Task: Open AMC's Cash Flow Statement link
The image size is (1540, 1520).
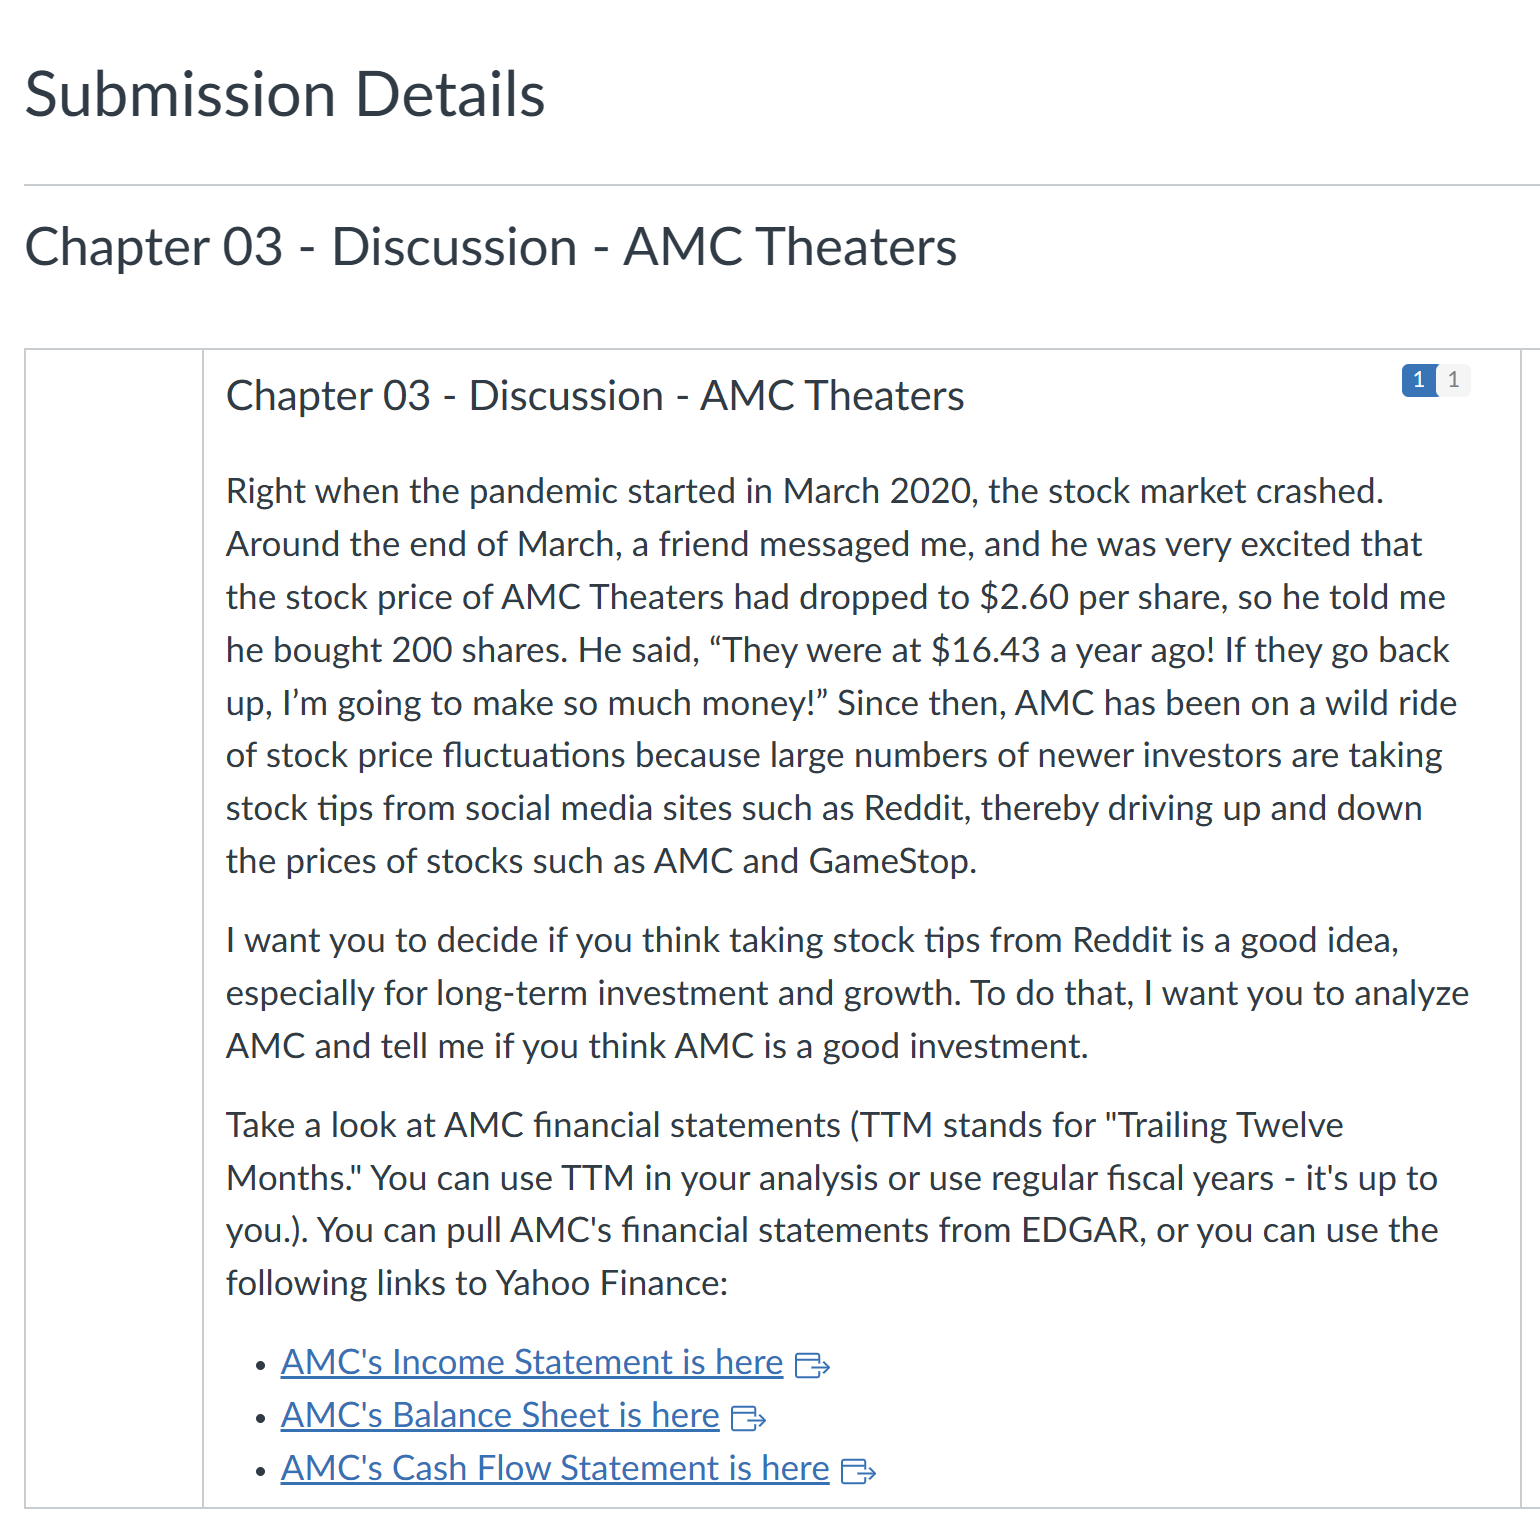Action: coord(554,1468)
